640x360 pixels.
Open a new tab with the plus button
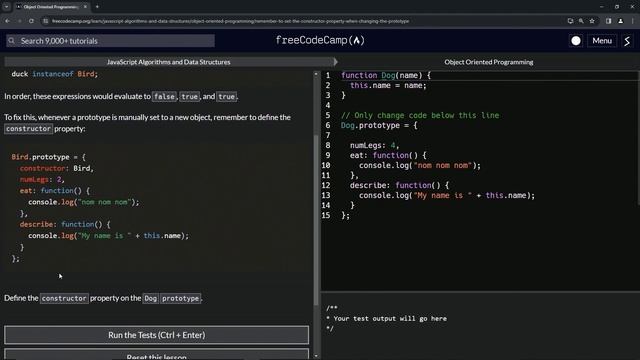97,7
